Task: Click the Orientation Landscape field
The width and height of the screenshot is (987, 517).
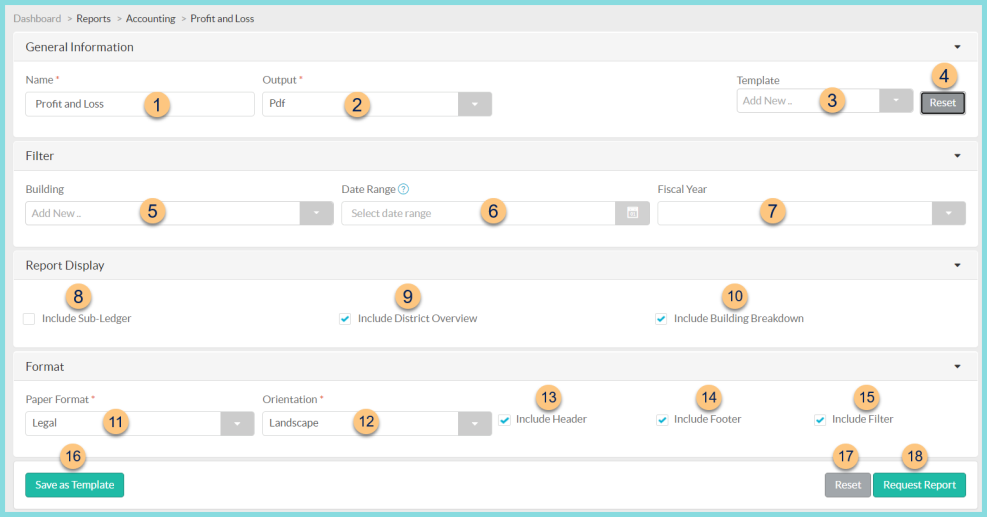Action: pyautogui.click(x=360, y=424)
